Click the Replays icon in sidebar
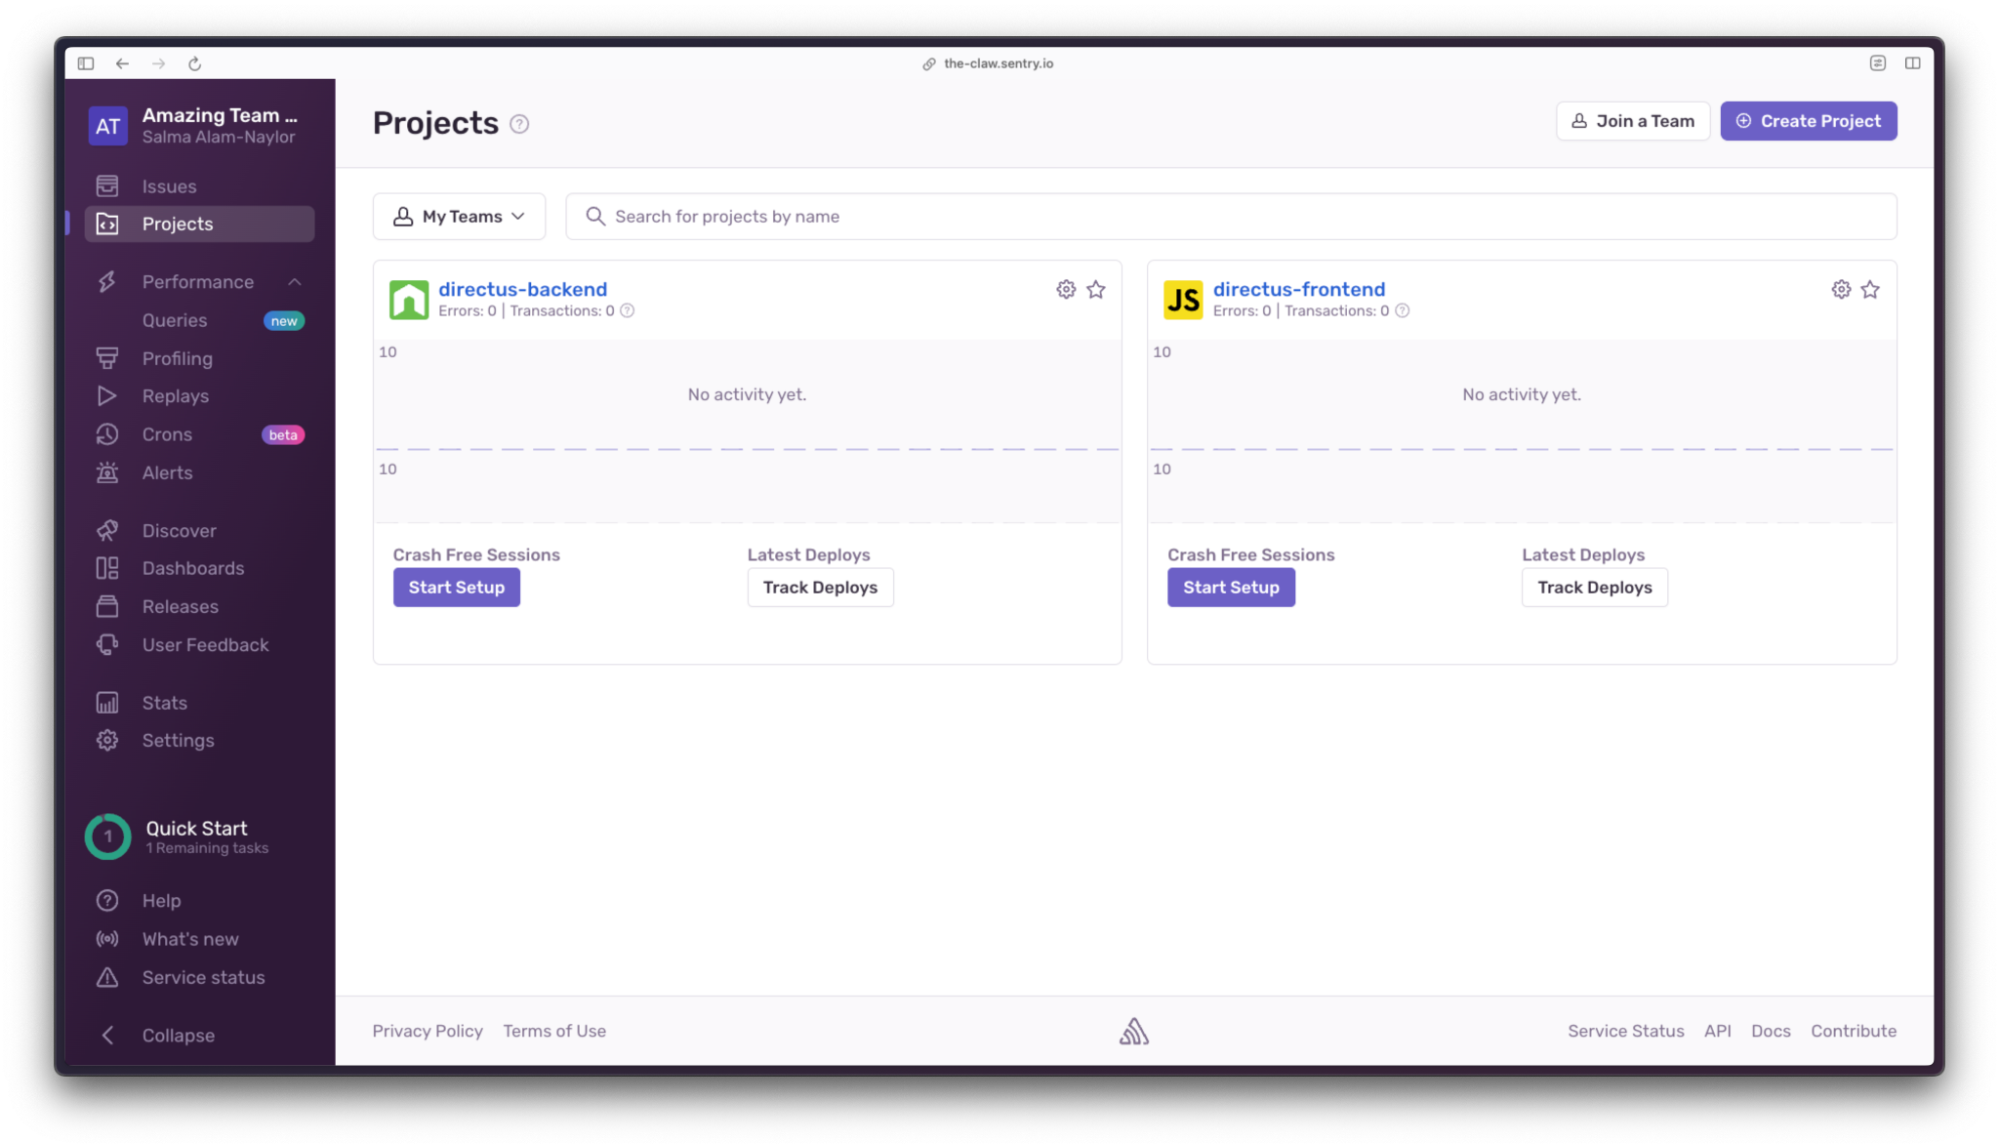This screenshot has height=1148, width=1999. click(107, 395)
